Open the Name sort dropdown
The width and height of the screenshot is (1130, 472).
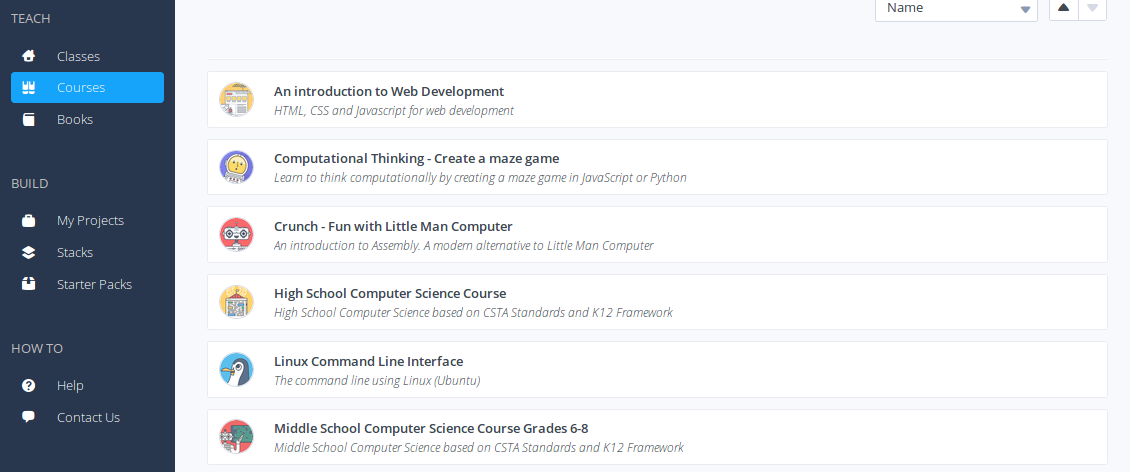pyautogui.click(x=956, y=9)
